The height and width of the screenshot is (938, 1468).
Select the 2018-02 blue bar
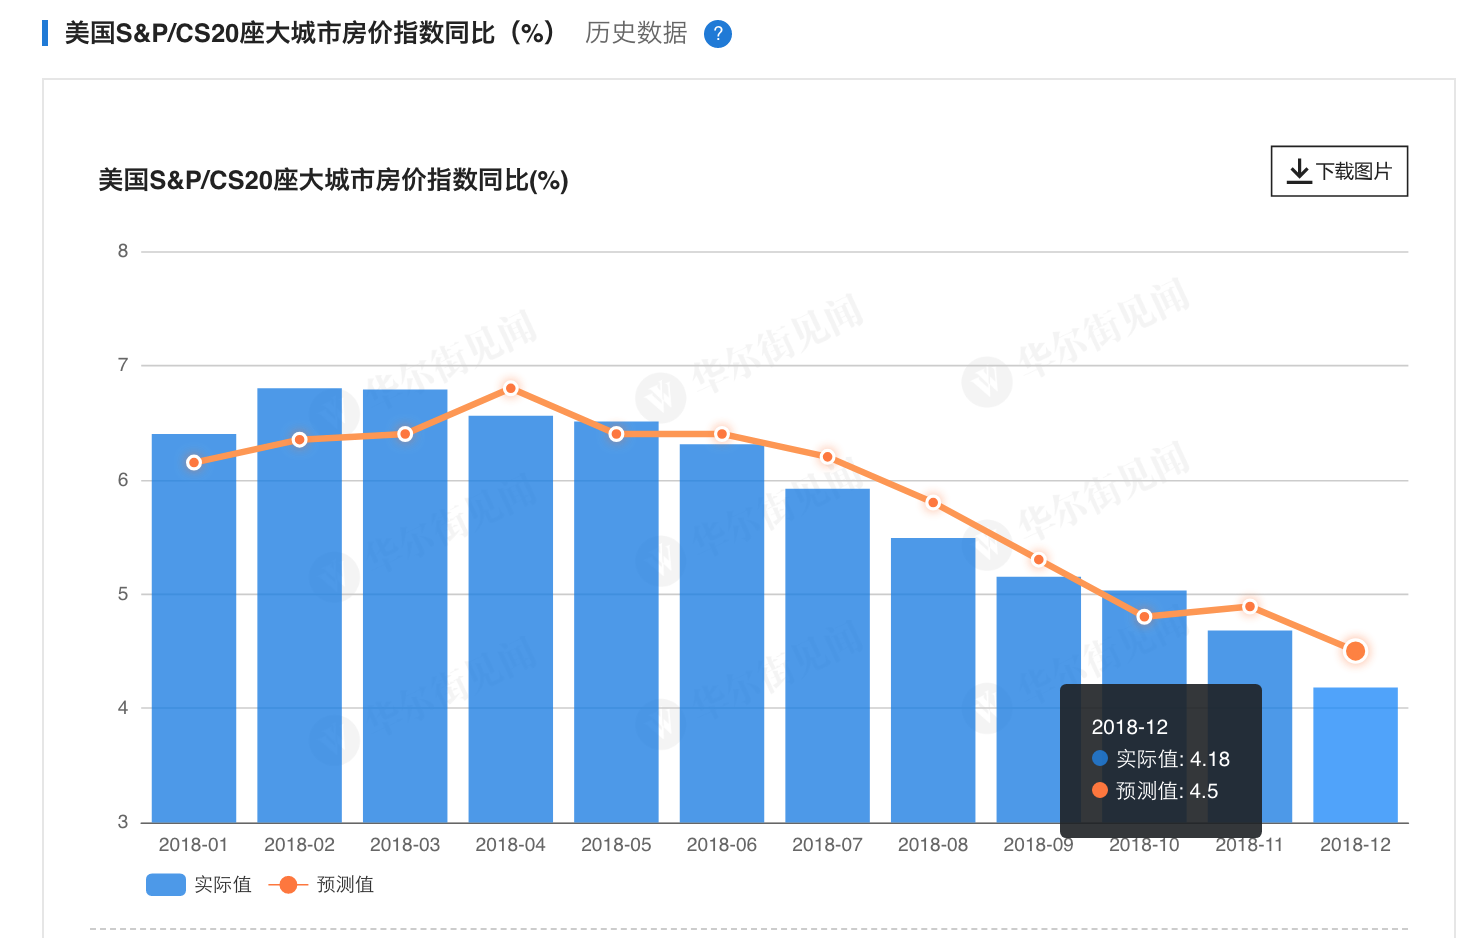[299, 620]
